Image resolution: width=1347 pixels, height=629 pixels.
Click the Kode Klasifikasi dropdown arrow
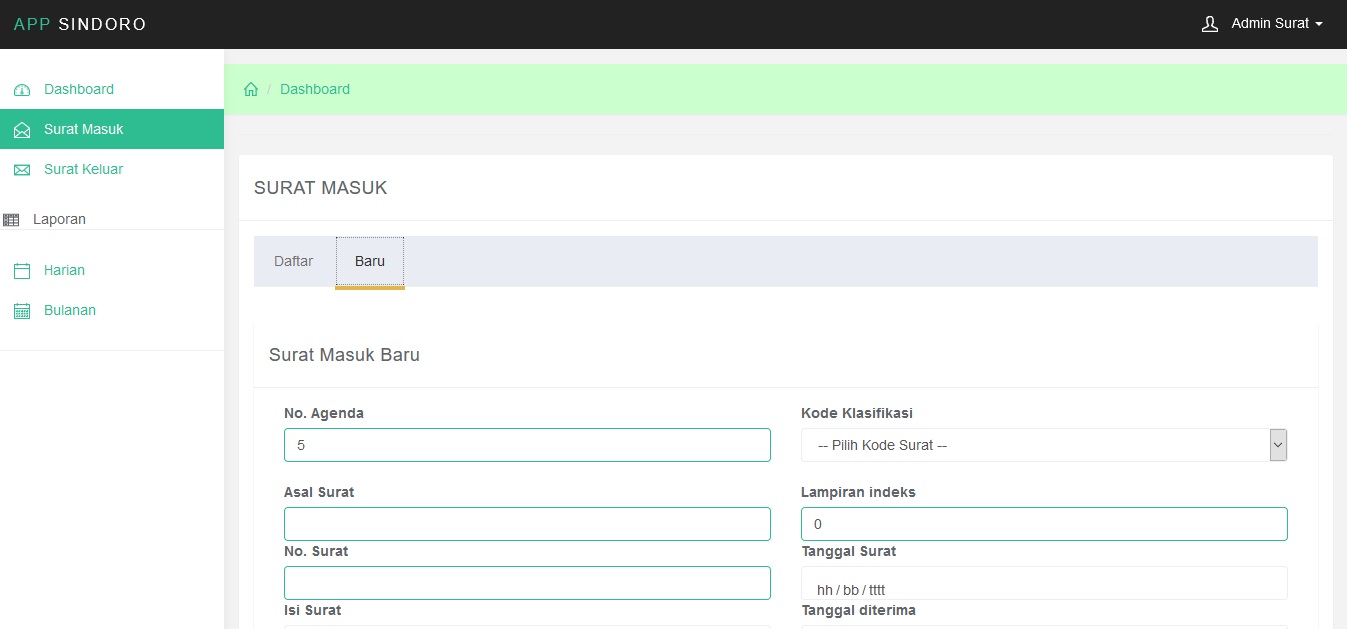pos(1277,445)
